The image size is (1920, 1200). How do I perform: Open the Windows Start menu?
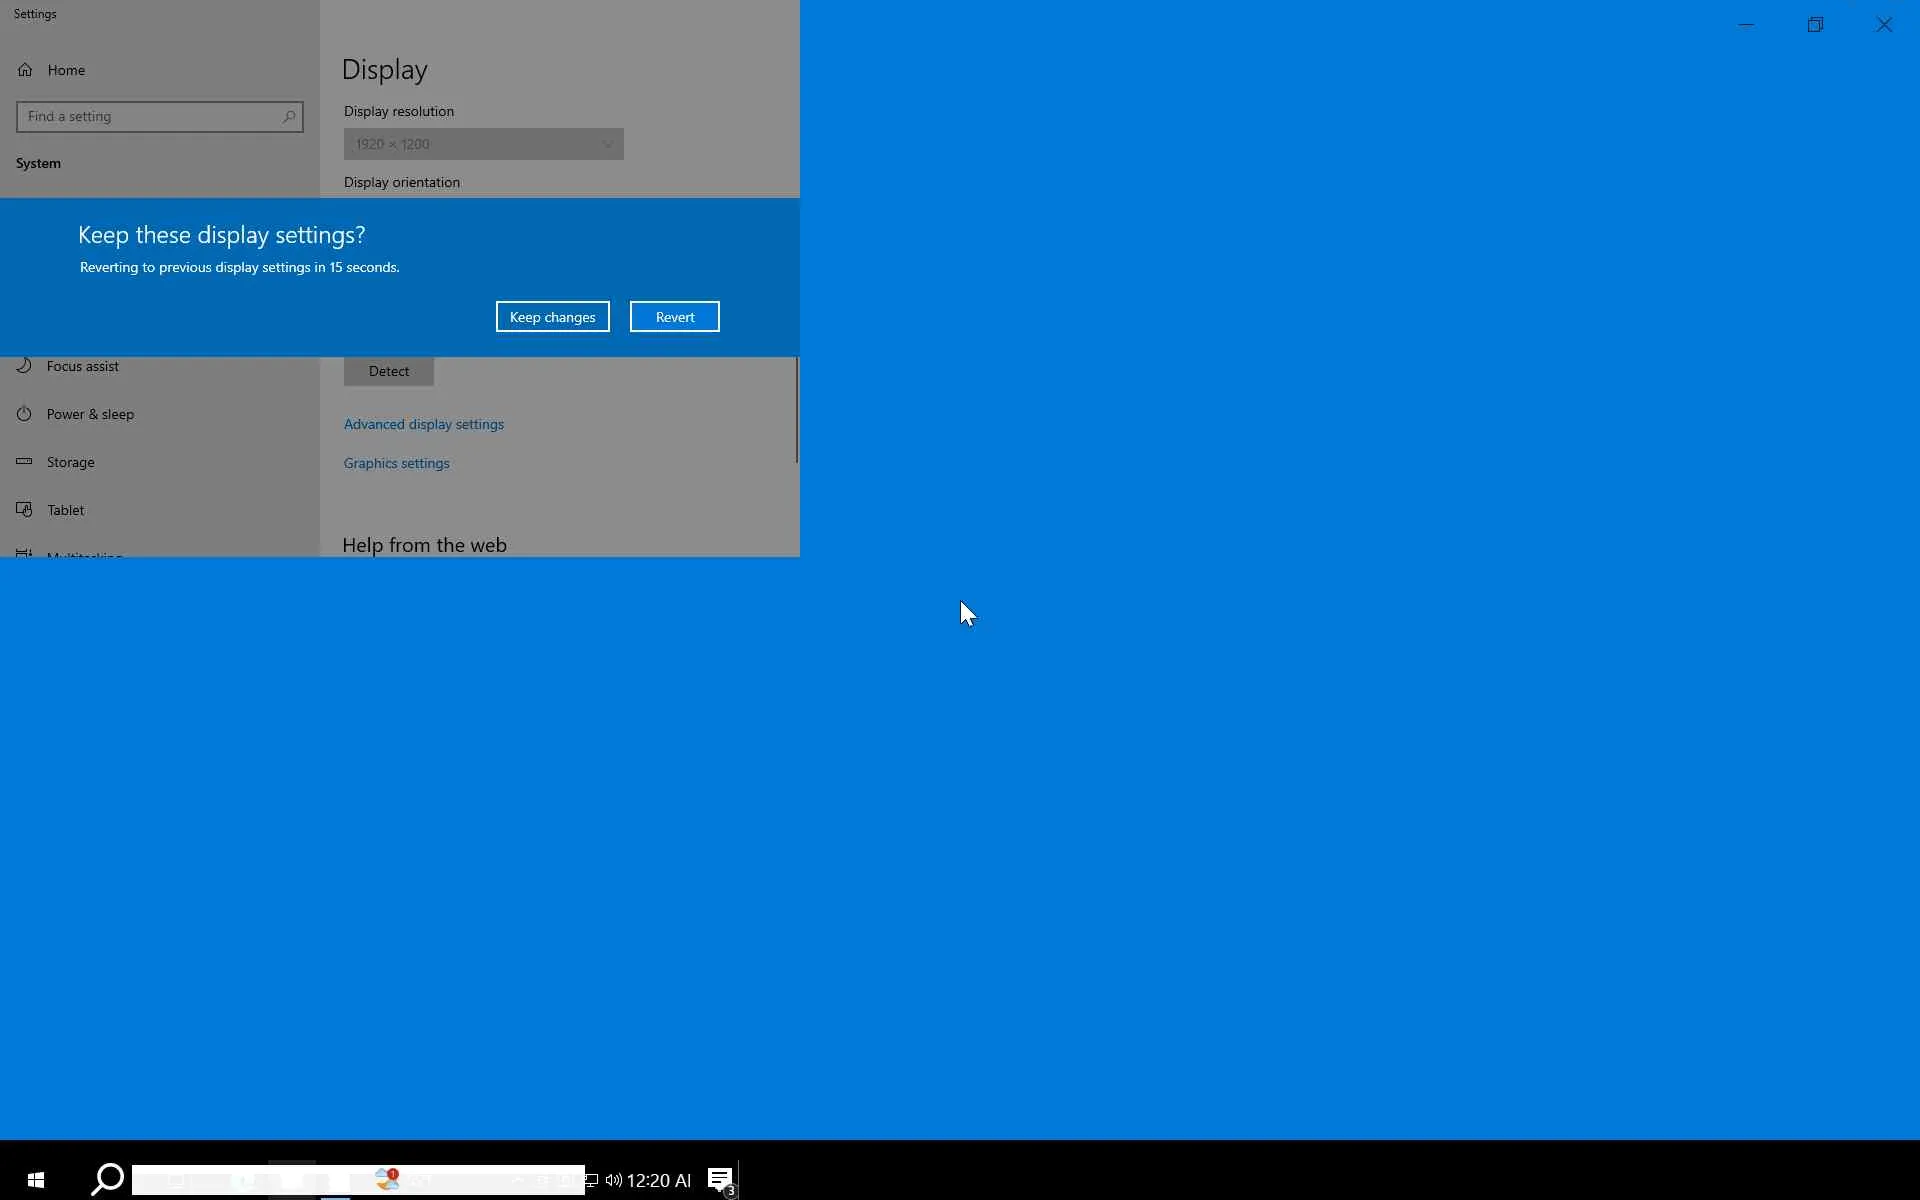pyautogui.click(x=36, y=1180)
